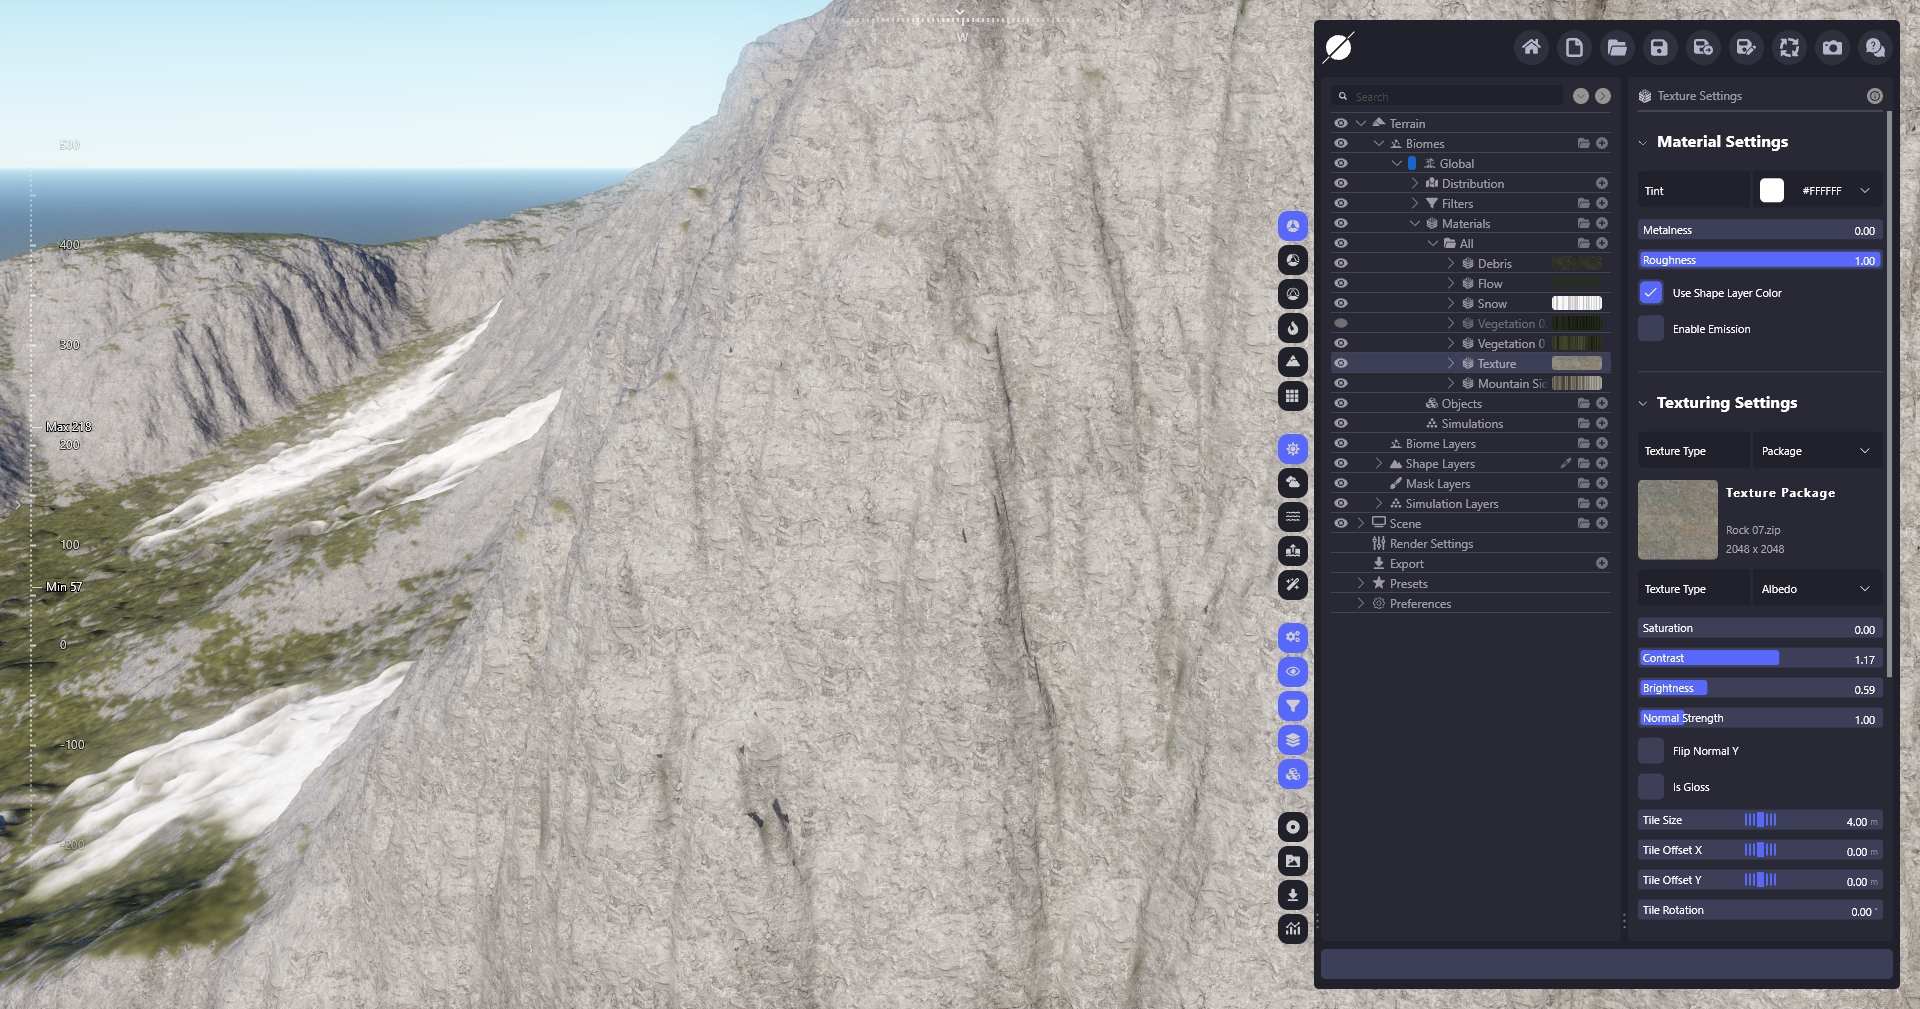This screenshot has height=1009, width=1920.
Task: Open the help chat bubble icon
Action: (x=1875, y=47)
